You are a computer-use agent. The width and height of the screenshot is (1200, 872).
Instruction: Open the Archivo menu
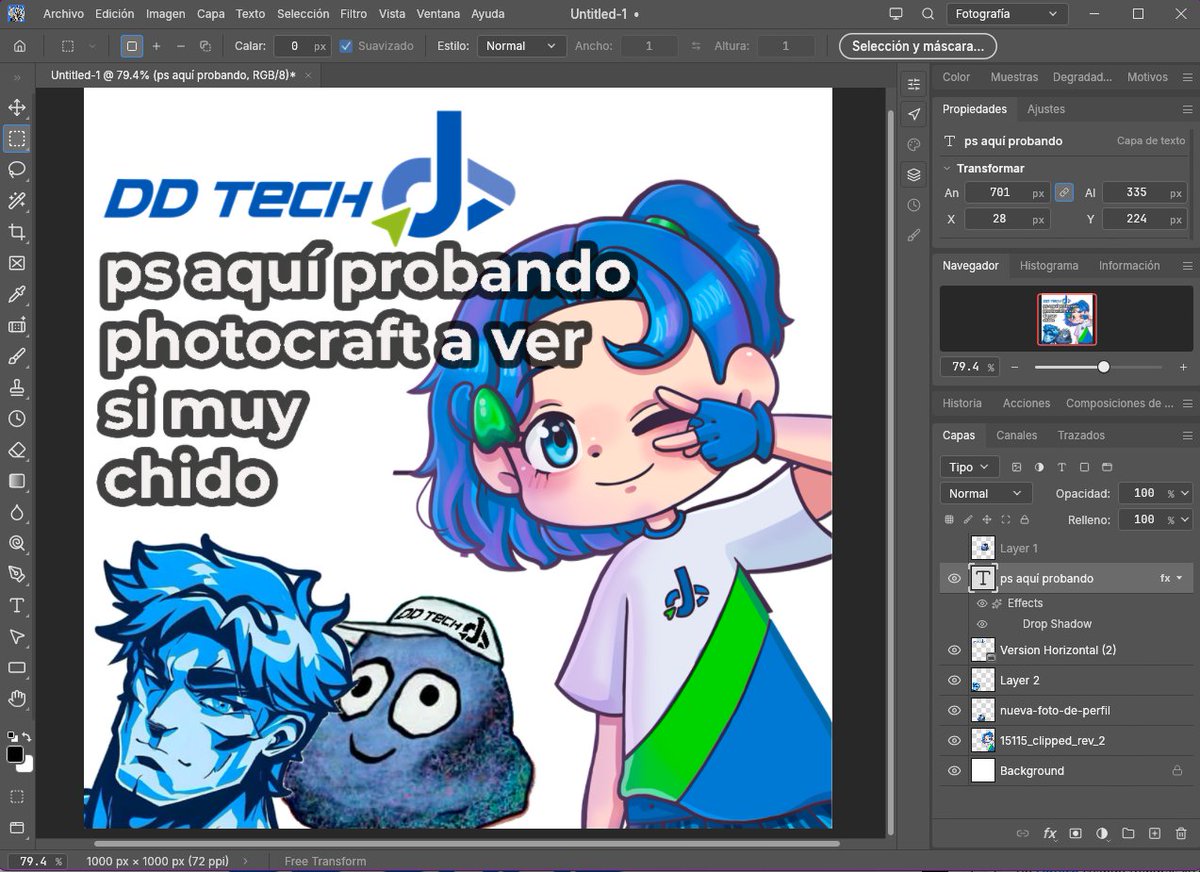pyautogui.click(x=63, y=14)
